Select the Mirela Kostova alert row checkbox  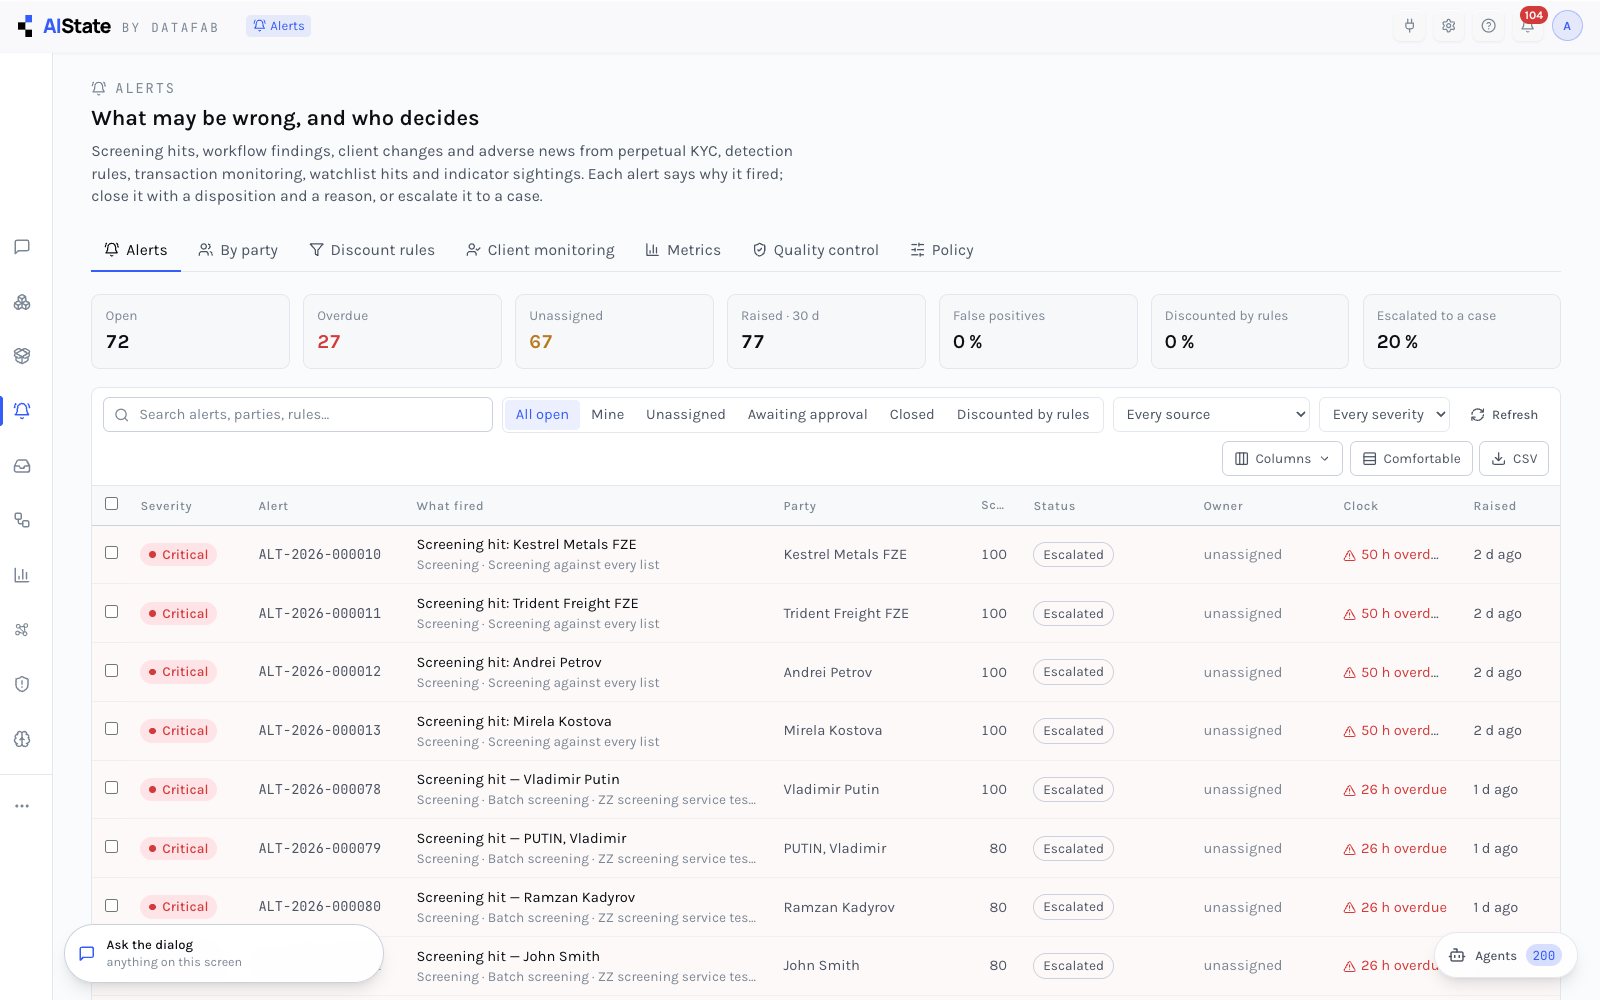tap(111, 729)
